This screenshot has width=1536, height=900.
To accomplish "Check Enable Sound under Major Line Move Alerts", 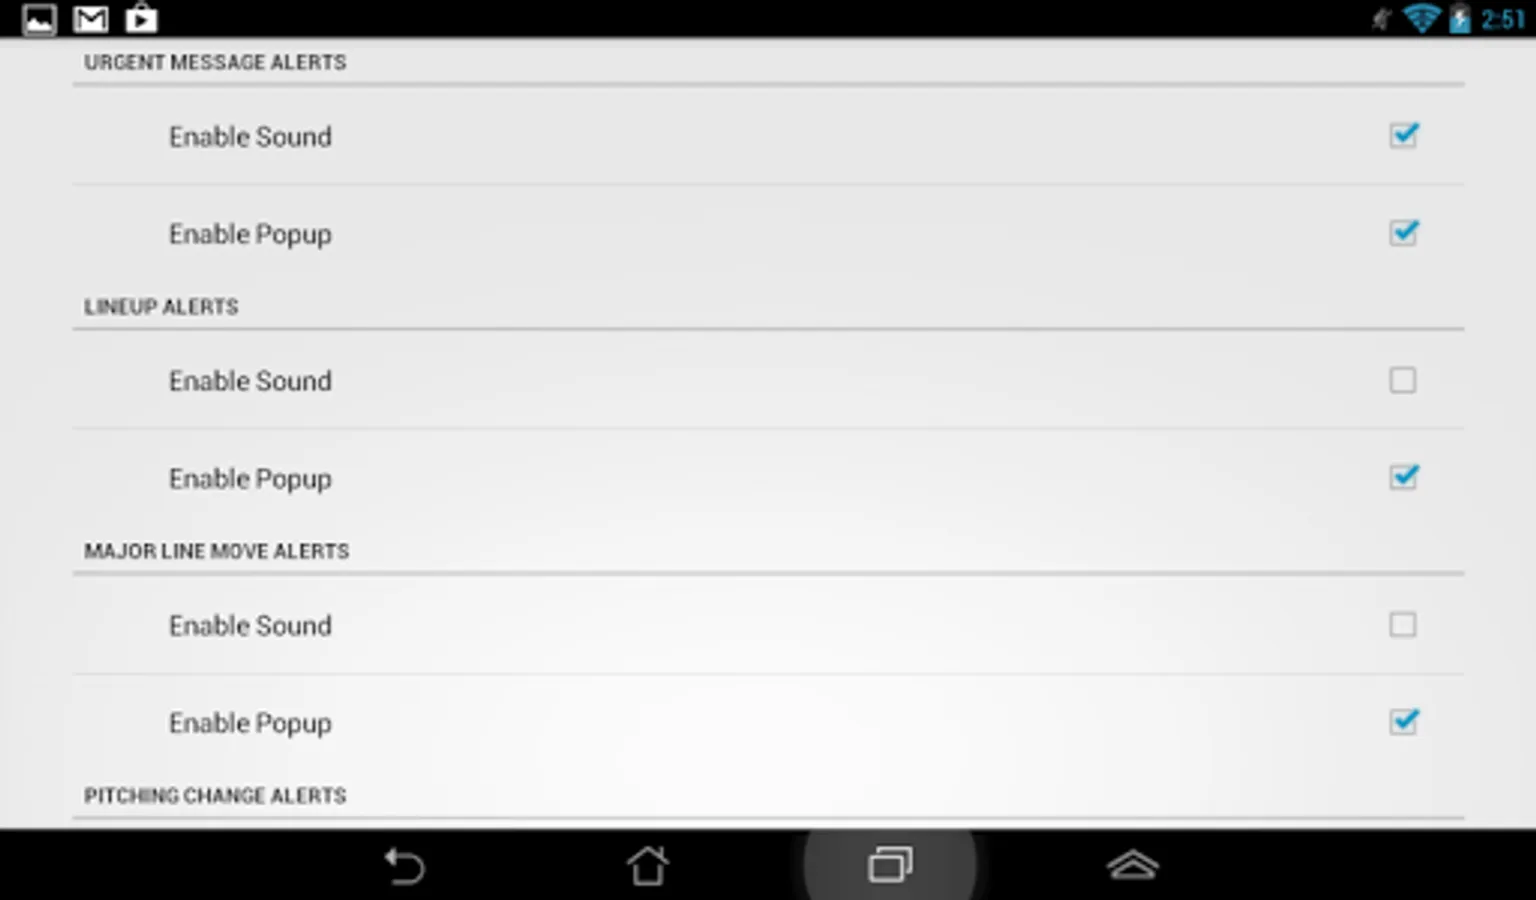I will (1403, 625).
